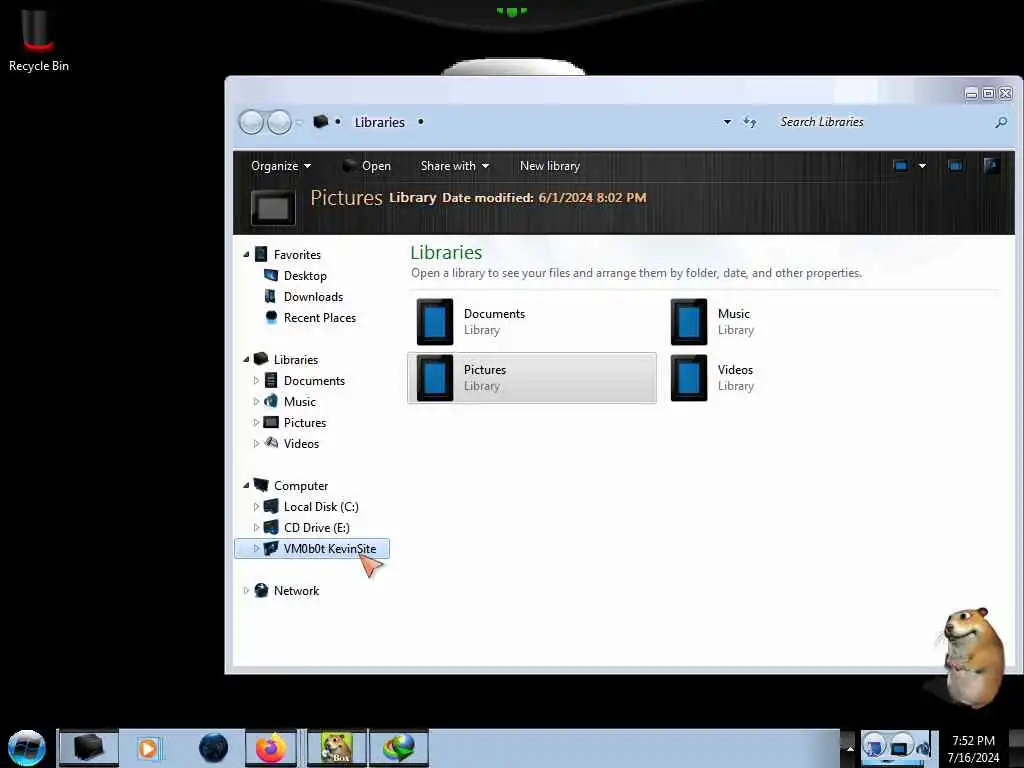Expand the CD Drive (E:) node
The image size is (1024, 768).
tap(256, 528)
